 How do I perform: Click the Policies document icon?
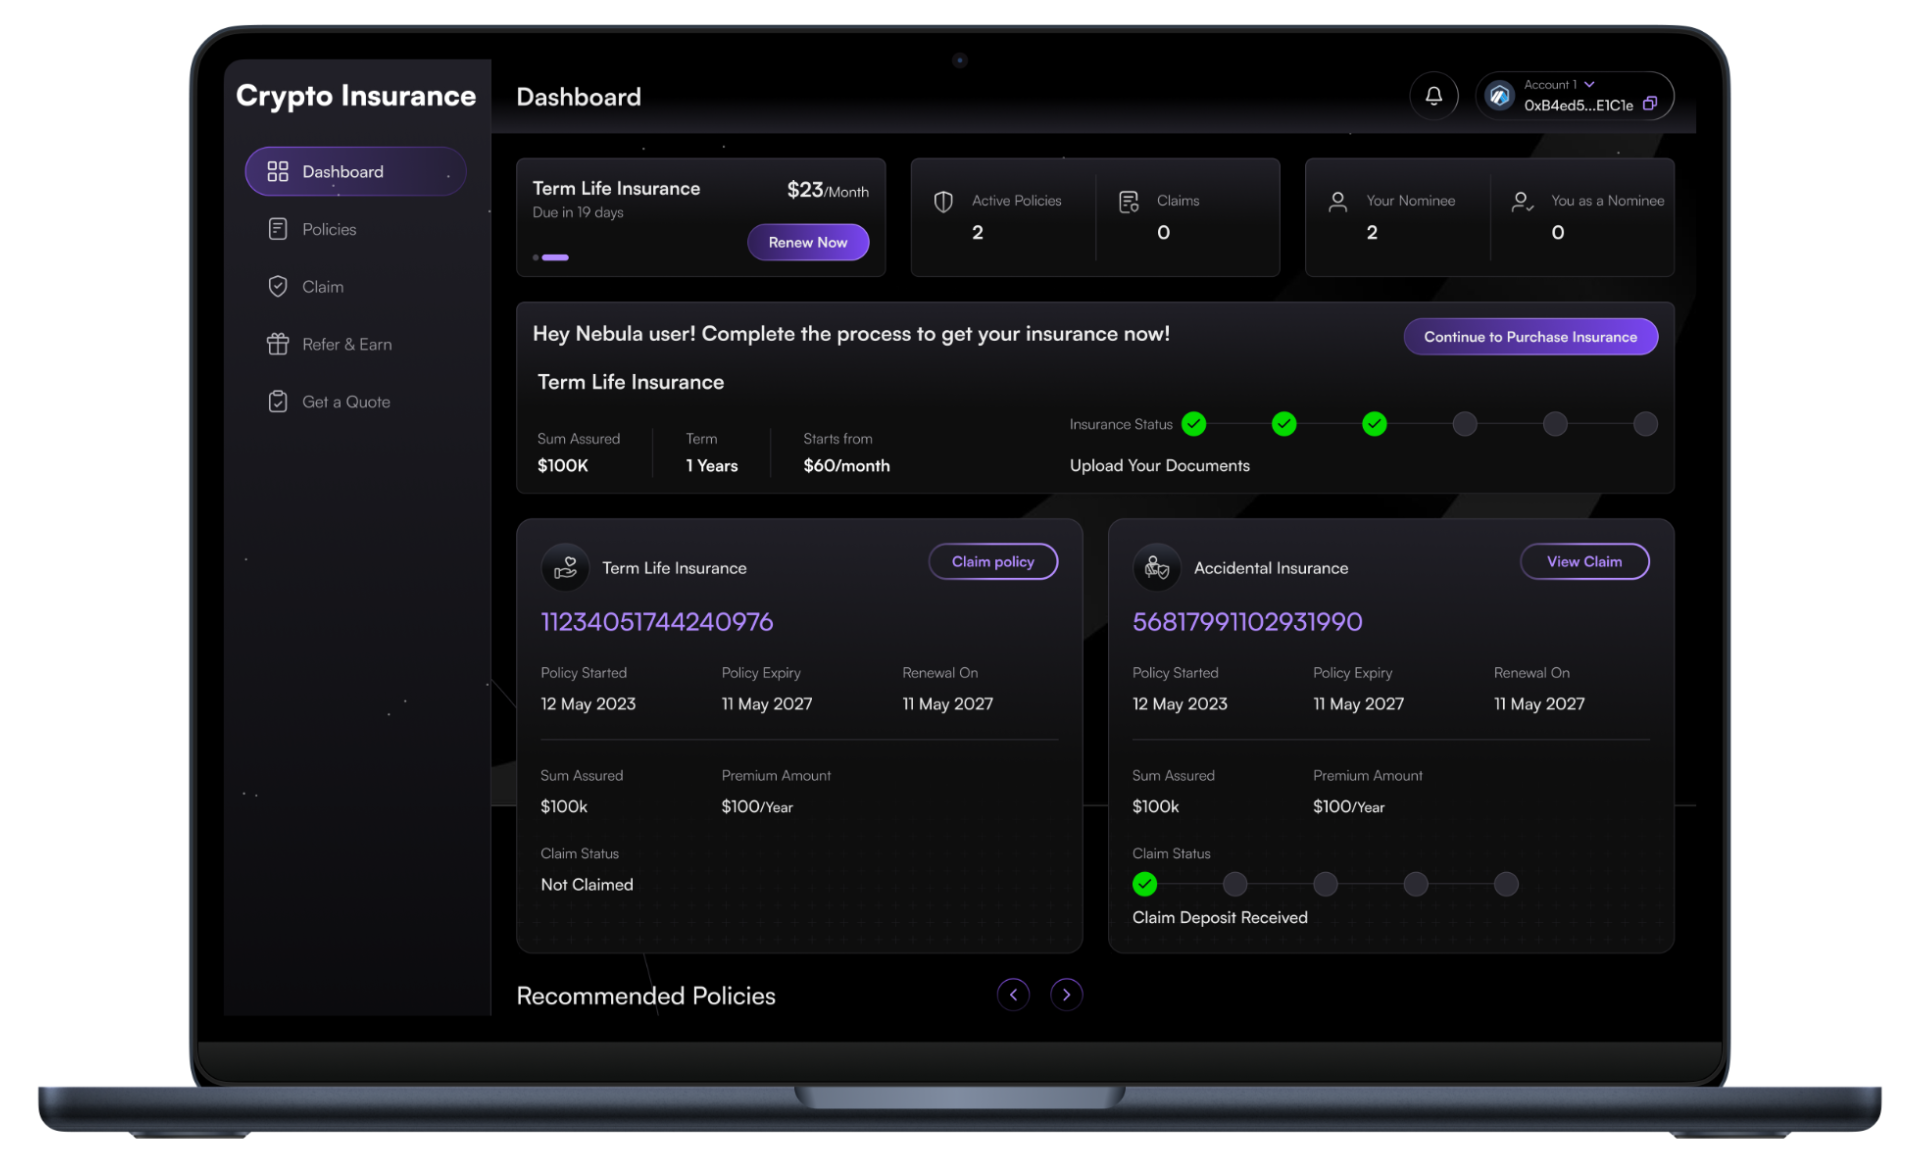(277, 229)
